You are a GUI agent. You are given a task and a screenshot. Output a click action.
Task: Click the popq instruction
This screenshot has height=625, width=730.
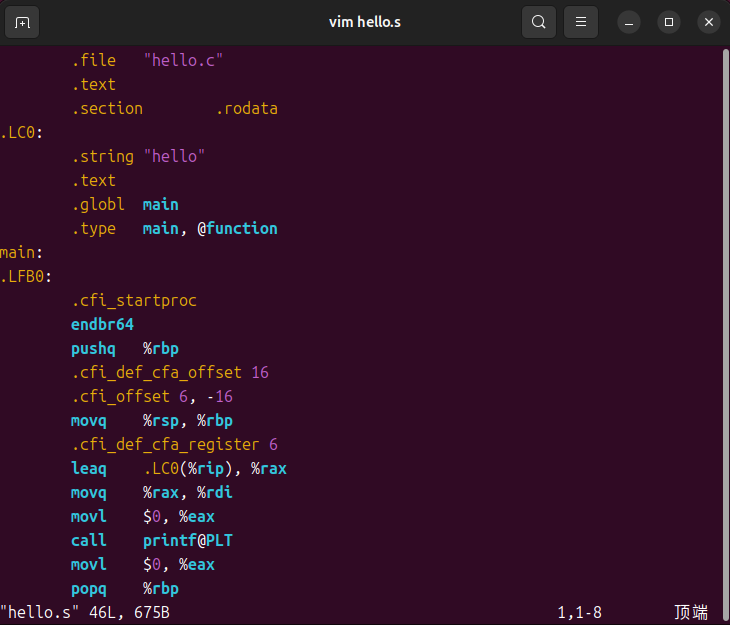tap(88, 588)
